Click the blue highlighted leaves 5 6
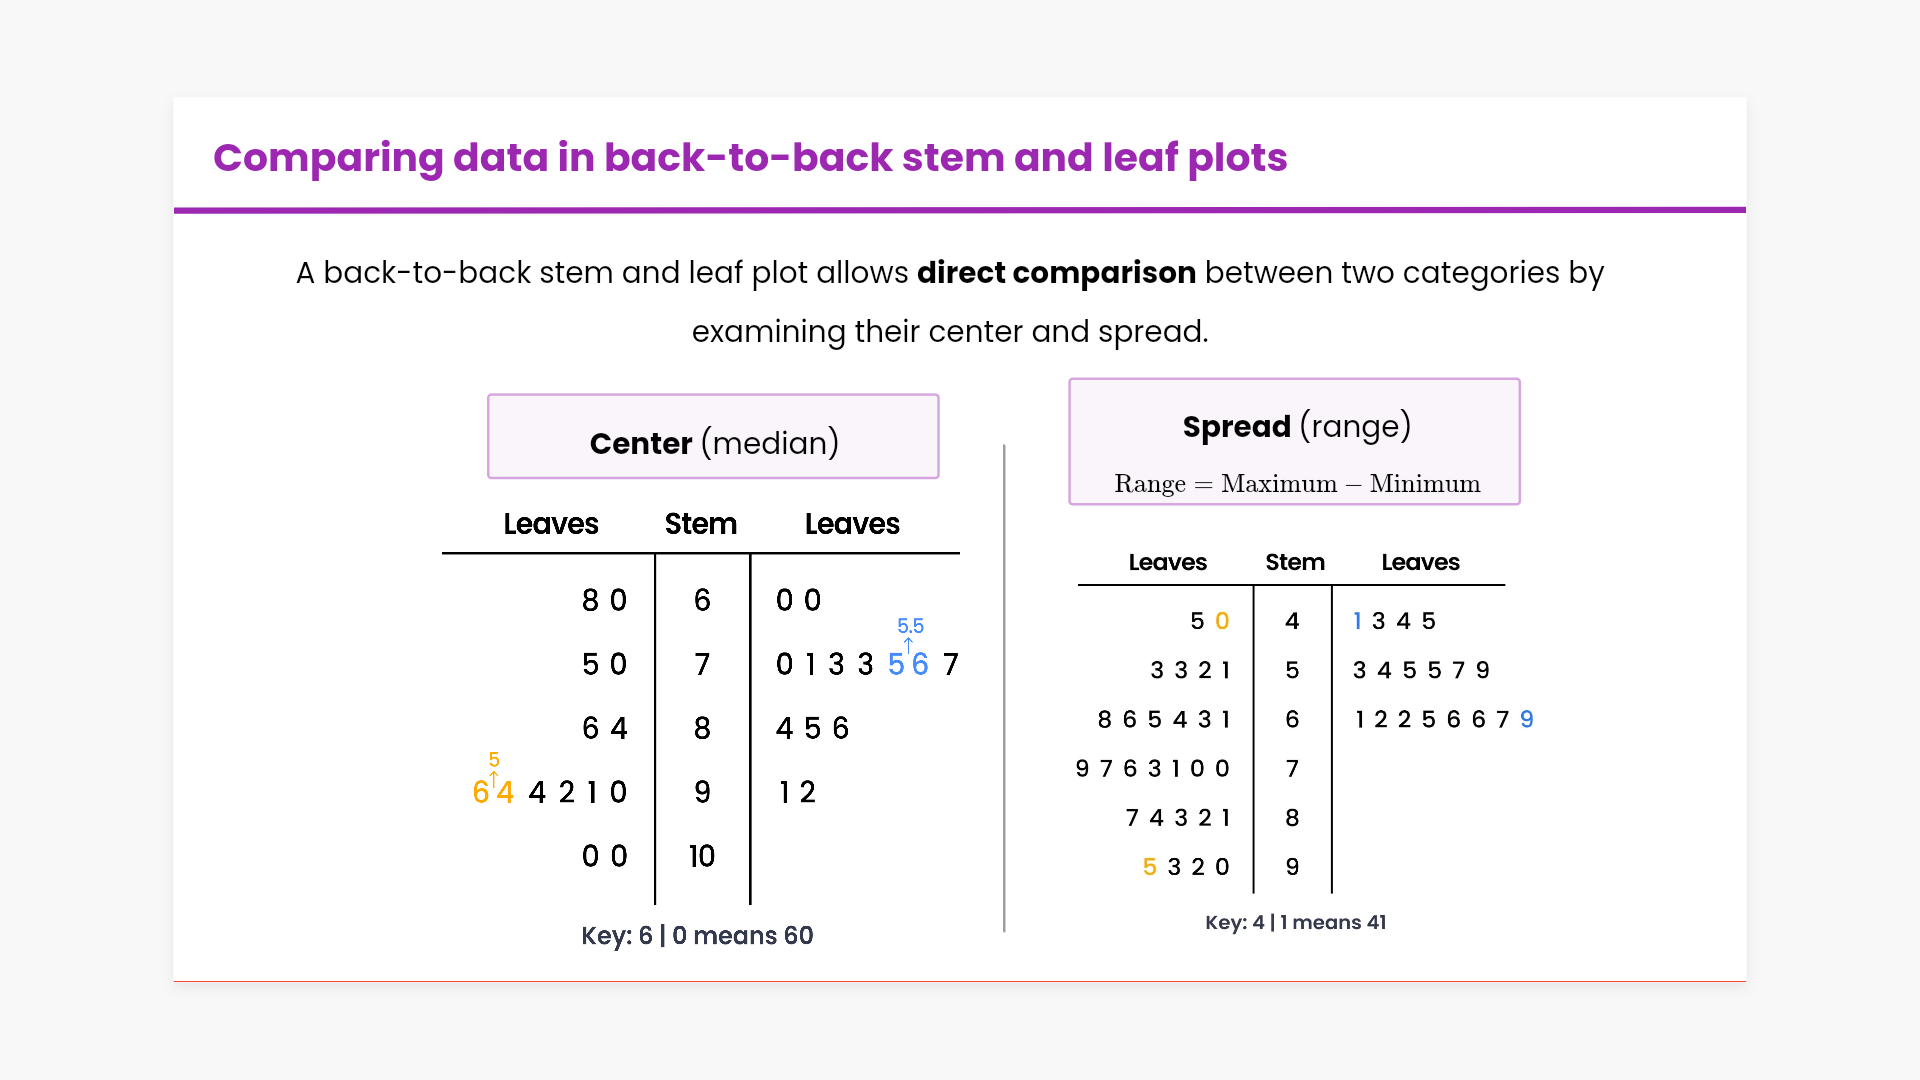The height and width of the screenshot is (1080, 1920). 908,665
